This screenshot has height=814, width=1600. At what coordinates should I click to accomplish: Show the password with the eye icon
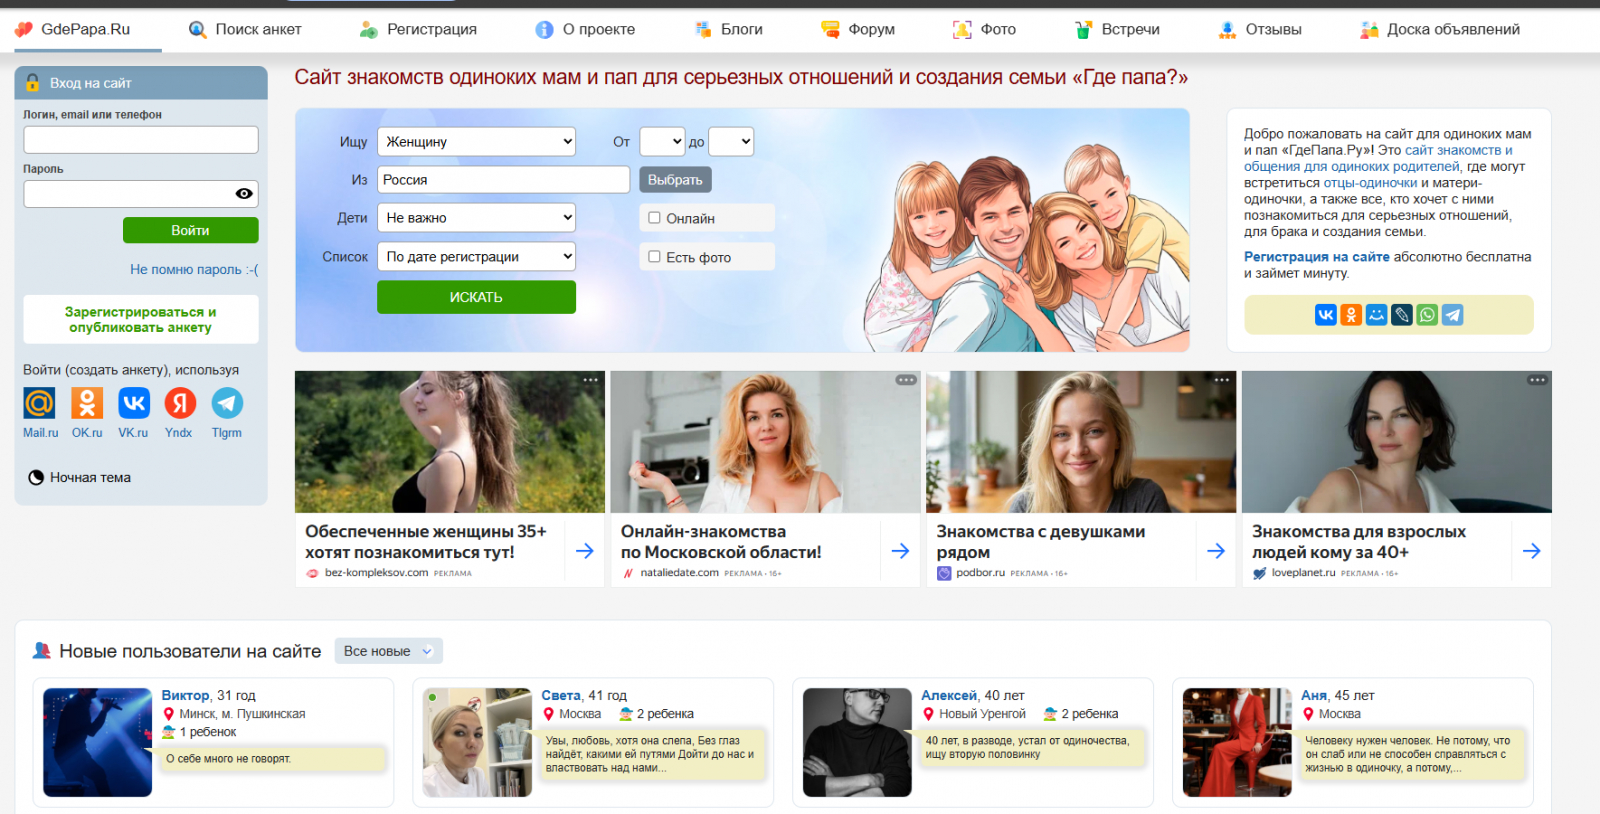[x=244, y=194]
